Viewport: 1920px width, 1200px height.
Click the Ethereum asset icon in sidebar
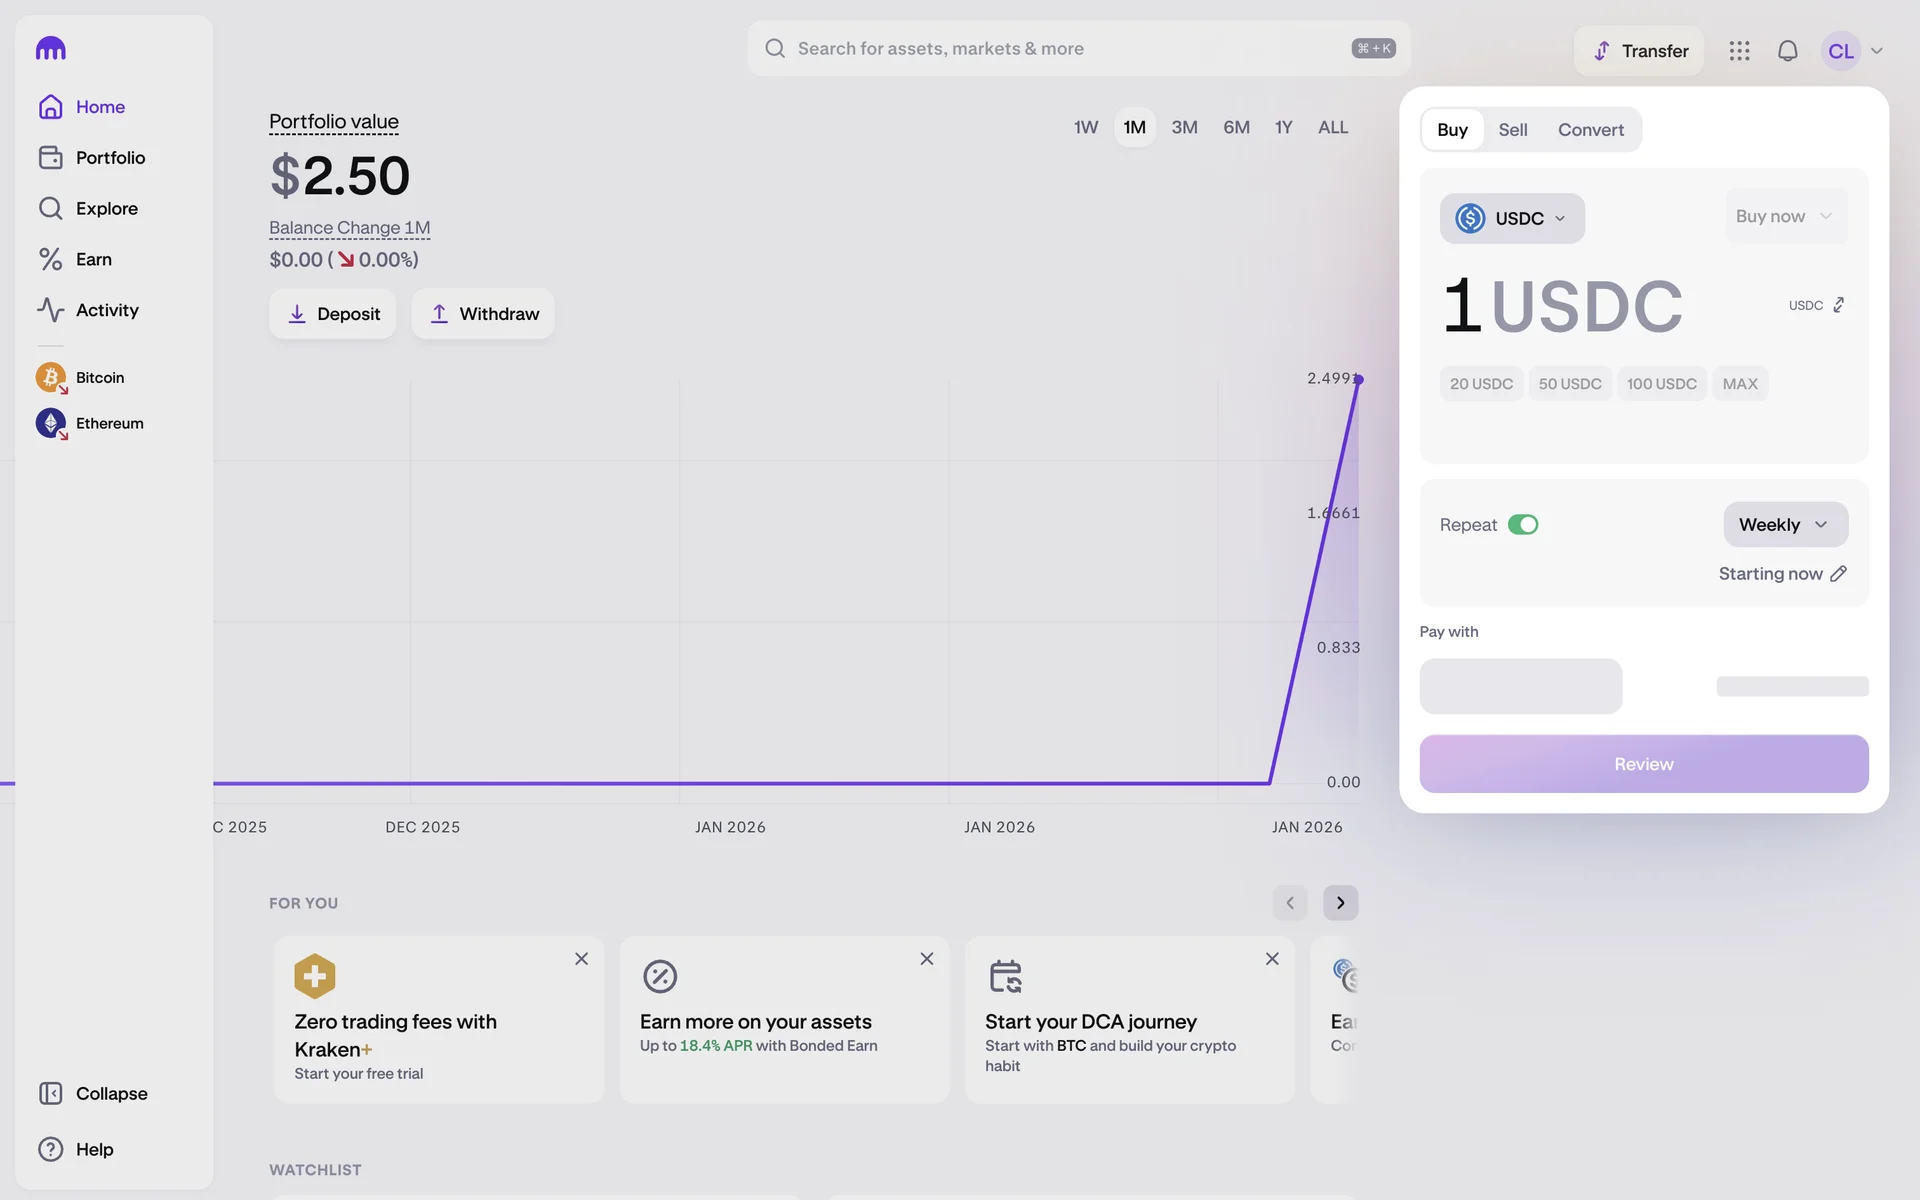51,423
